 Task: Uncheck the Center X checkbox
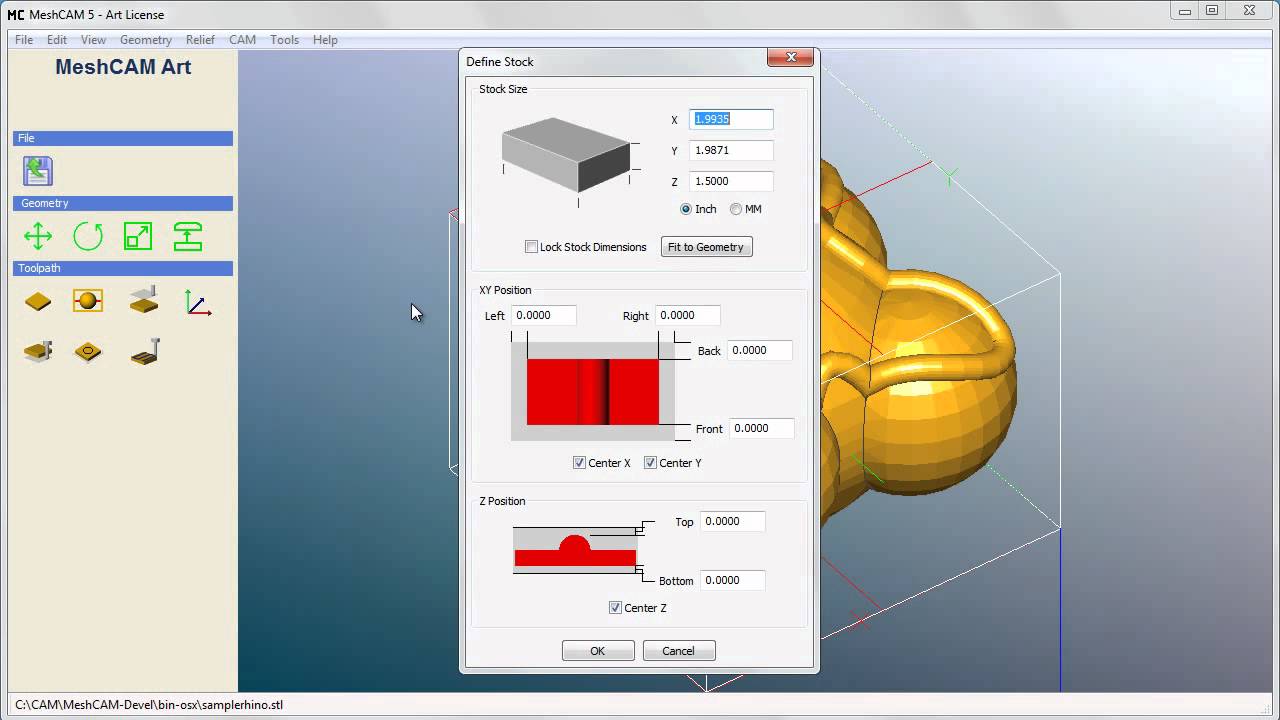[579, 463]
